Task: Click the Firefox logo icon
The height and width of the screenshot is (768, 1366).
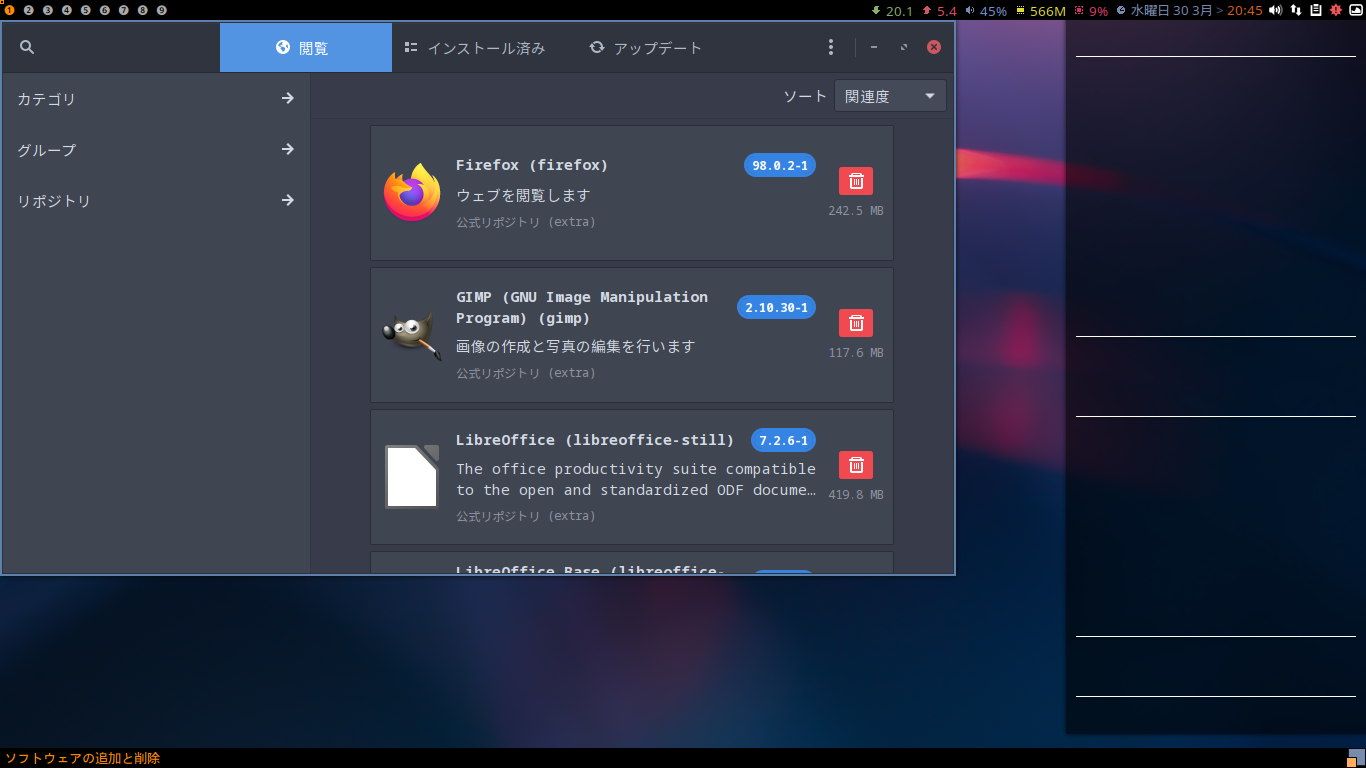Action: click(x=412, y=192)
